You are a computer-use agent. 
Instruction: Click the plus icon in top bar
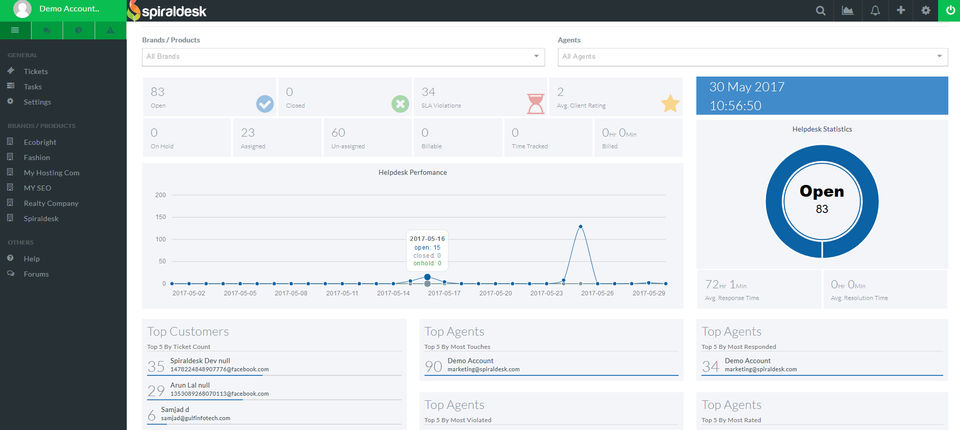click(x=901, y=11)
